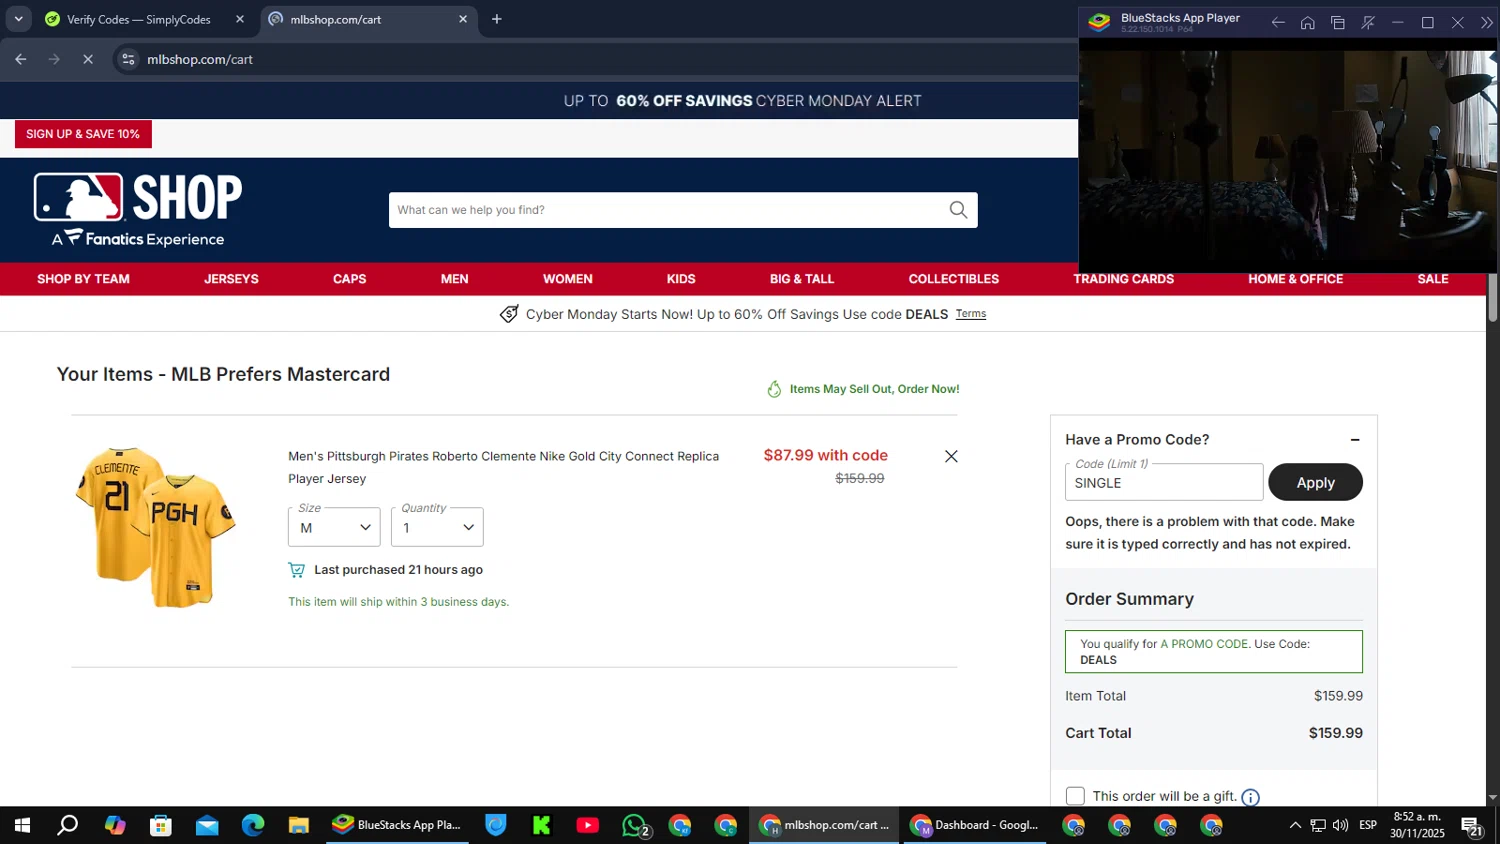Screen dimensions: 1500x844
Task: Click the green K app taskbar icon
Action: [542, 825]
